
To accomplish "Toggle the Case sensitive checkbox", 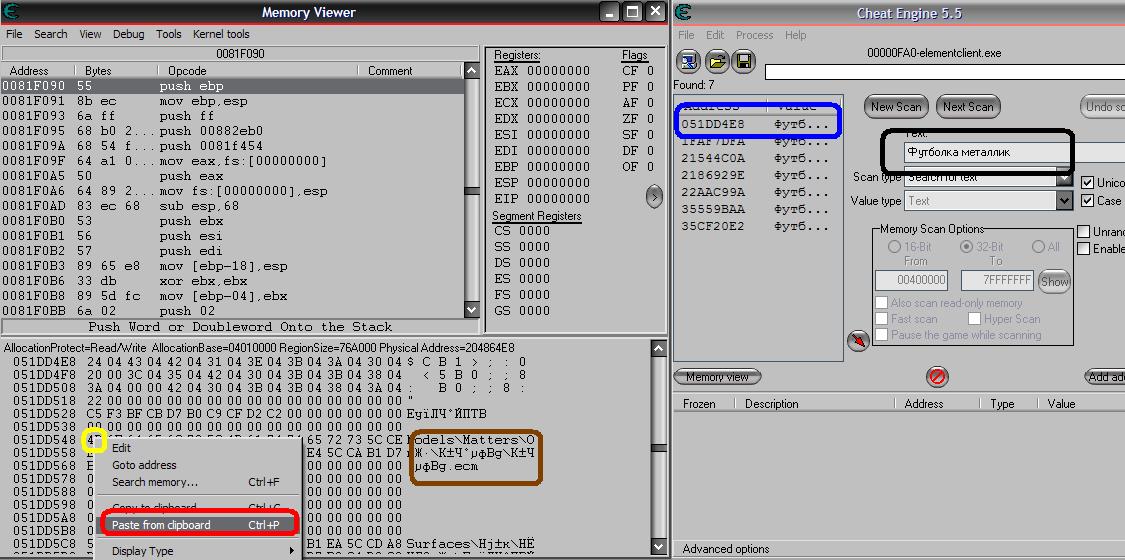I will click(1087, 201).
